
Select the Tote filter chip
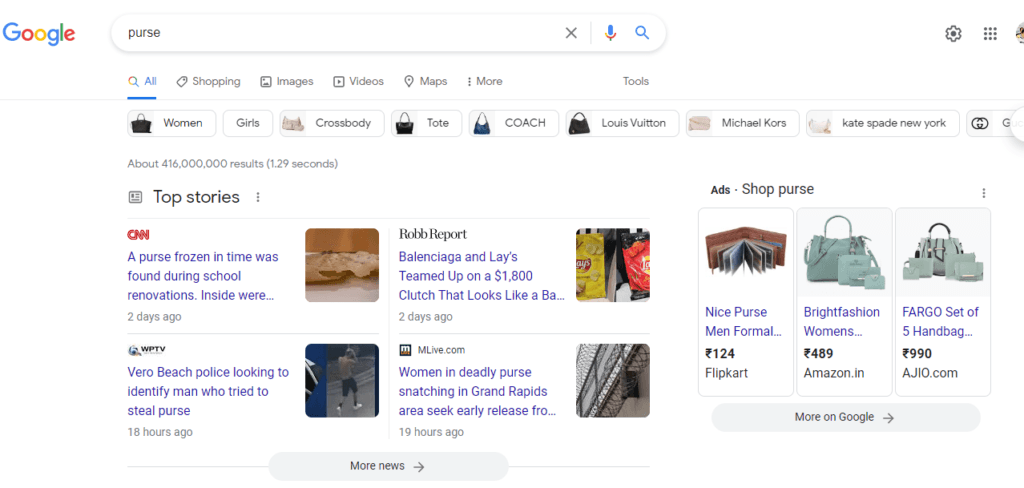[426, 123]
